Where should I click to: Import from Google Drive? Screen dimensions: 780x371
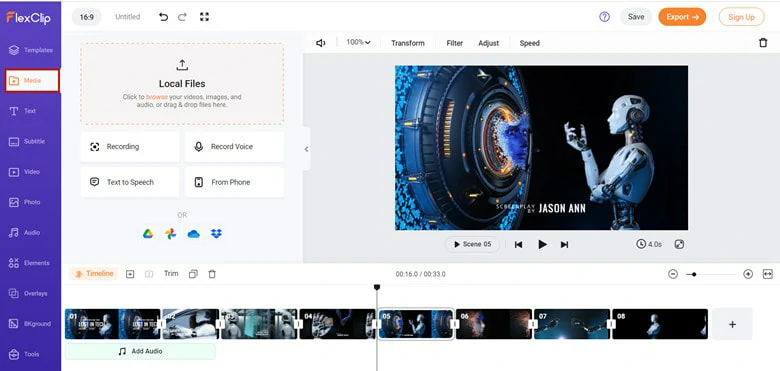148,234
